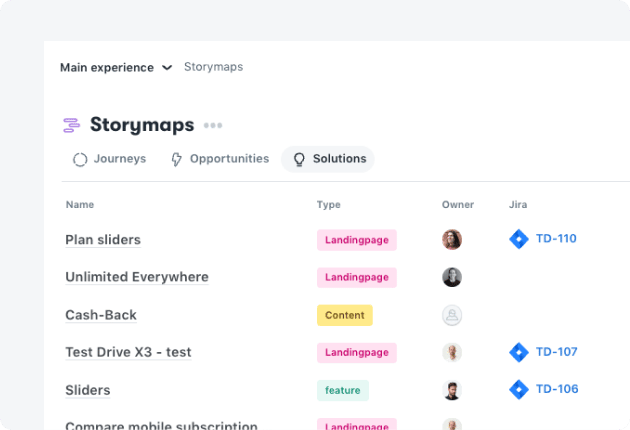Click the purple Storymaps icon beside the title

point(72,125)
